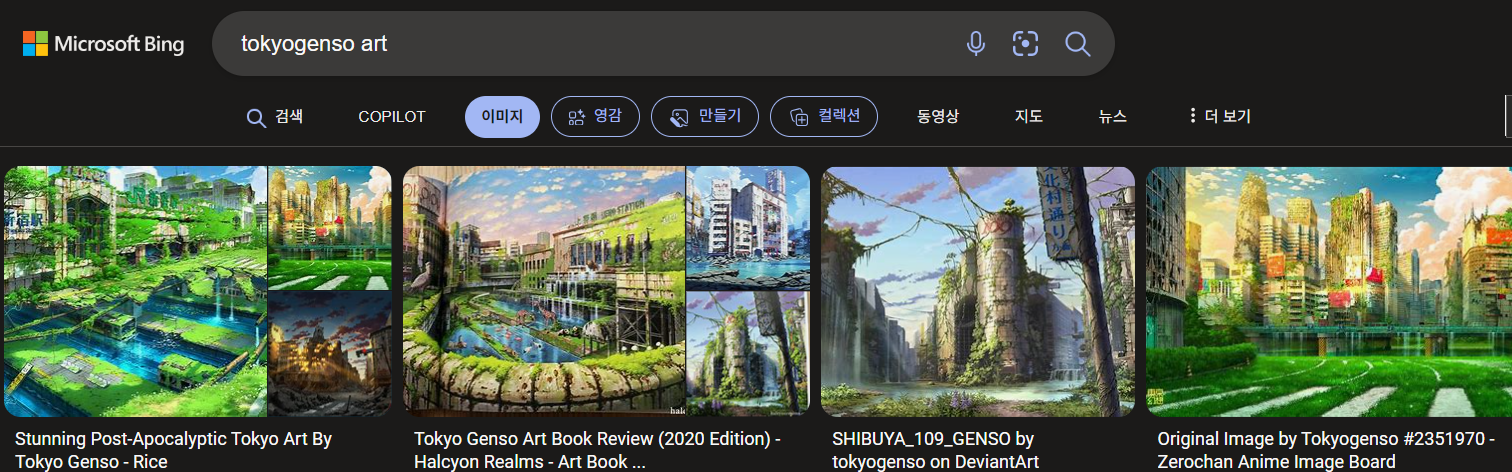Open SHIBUYA_109_GENSO DeviantArt link
This screenshot has width=1512, height=472.
coord(936,450)
